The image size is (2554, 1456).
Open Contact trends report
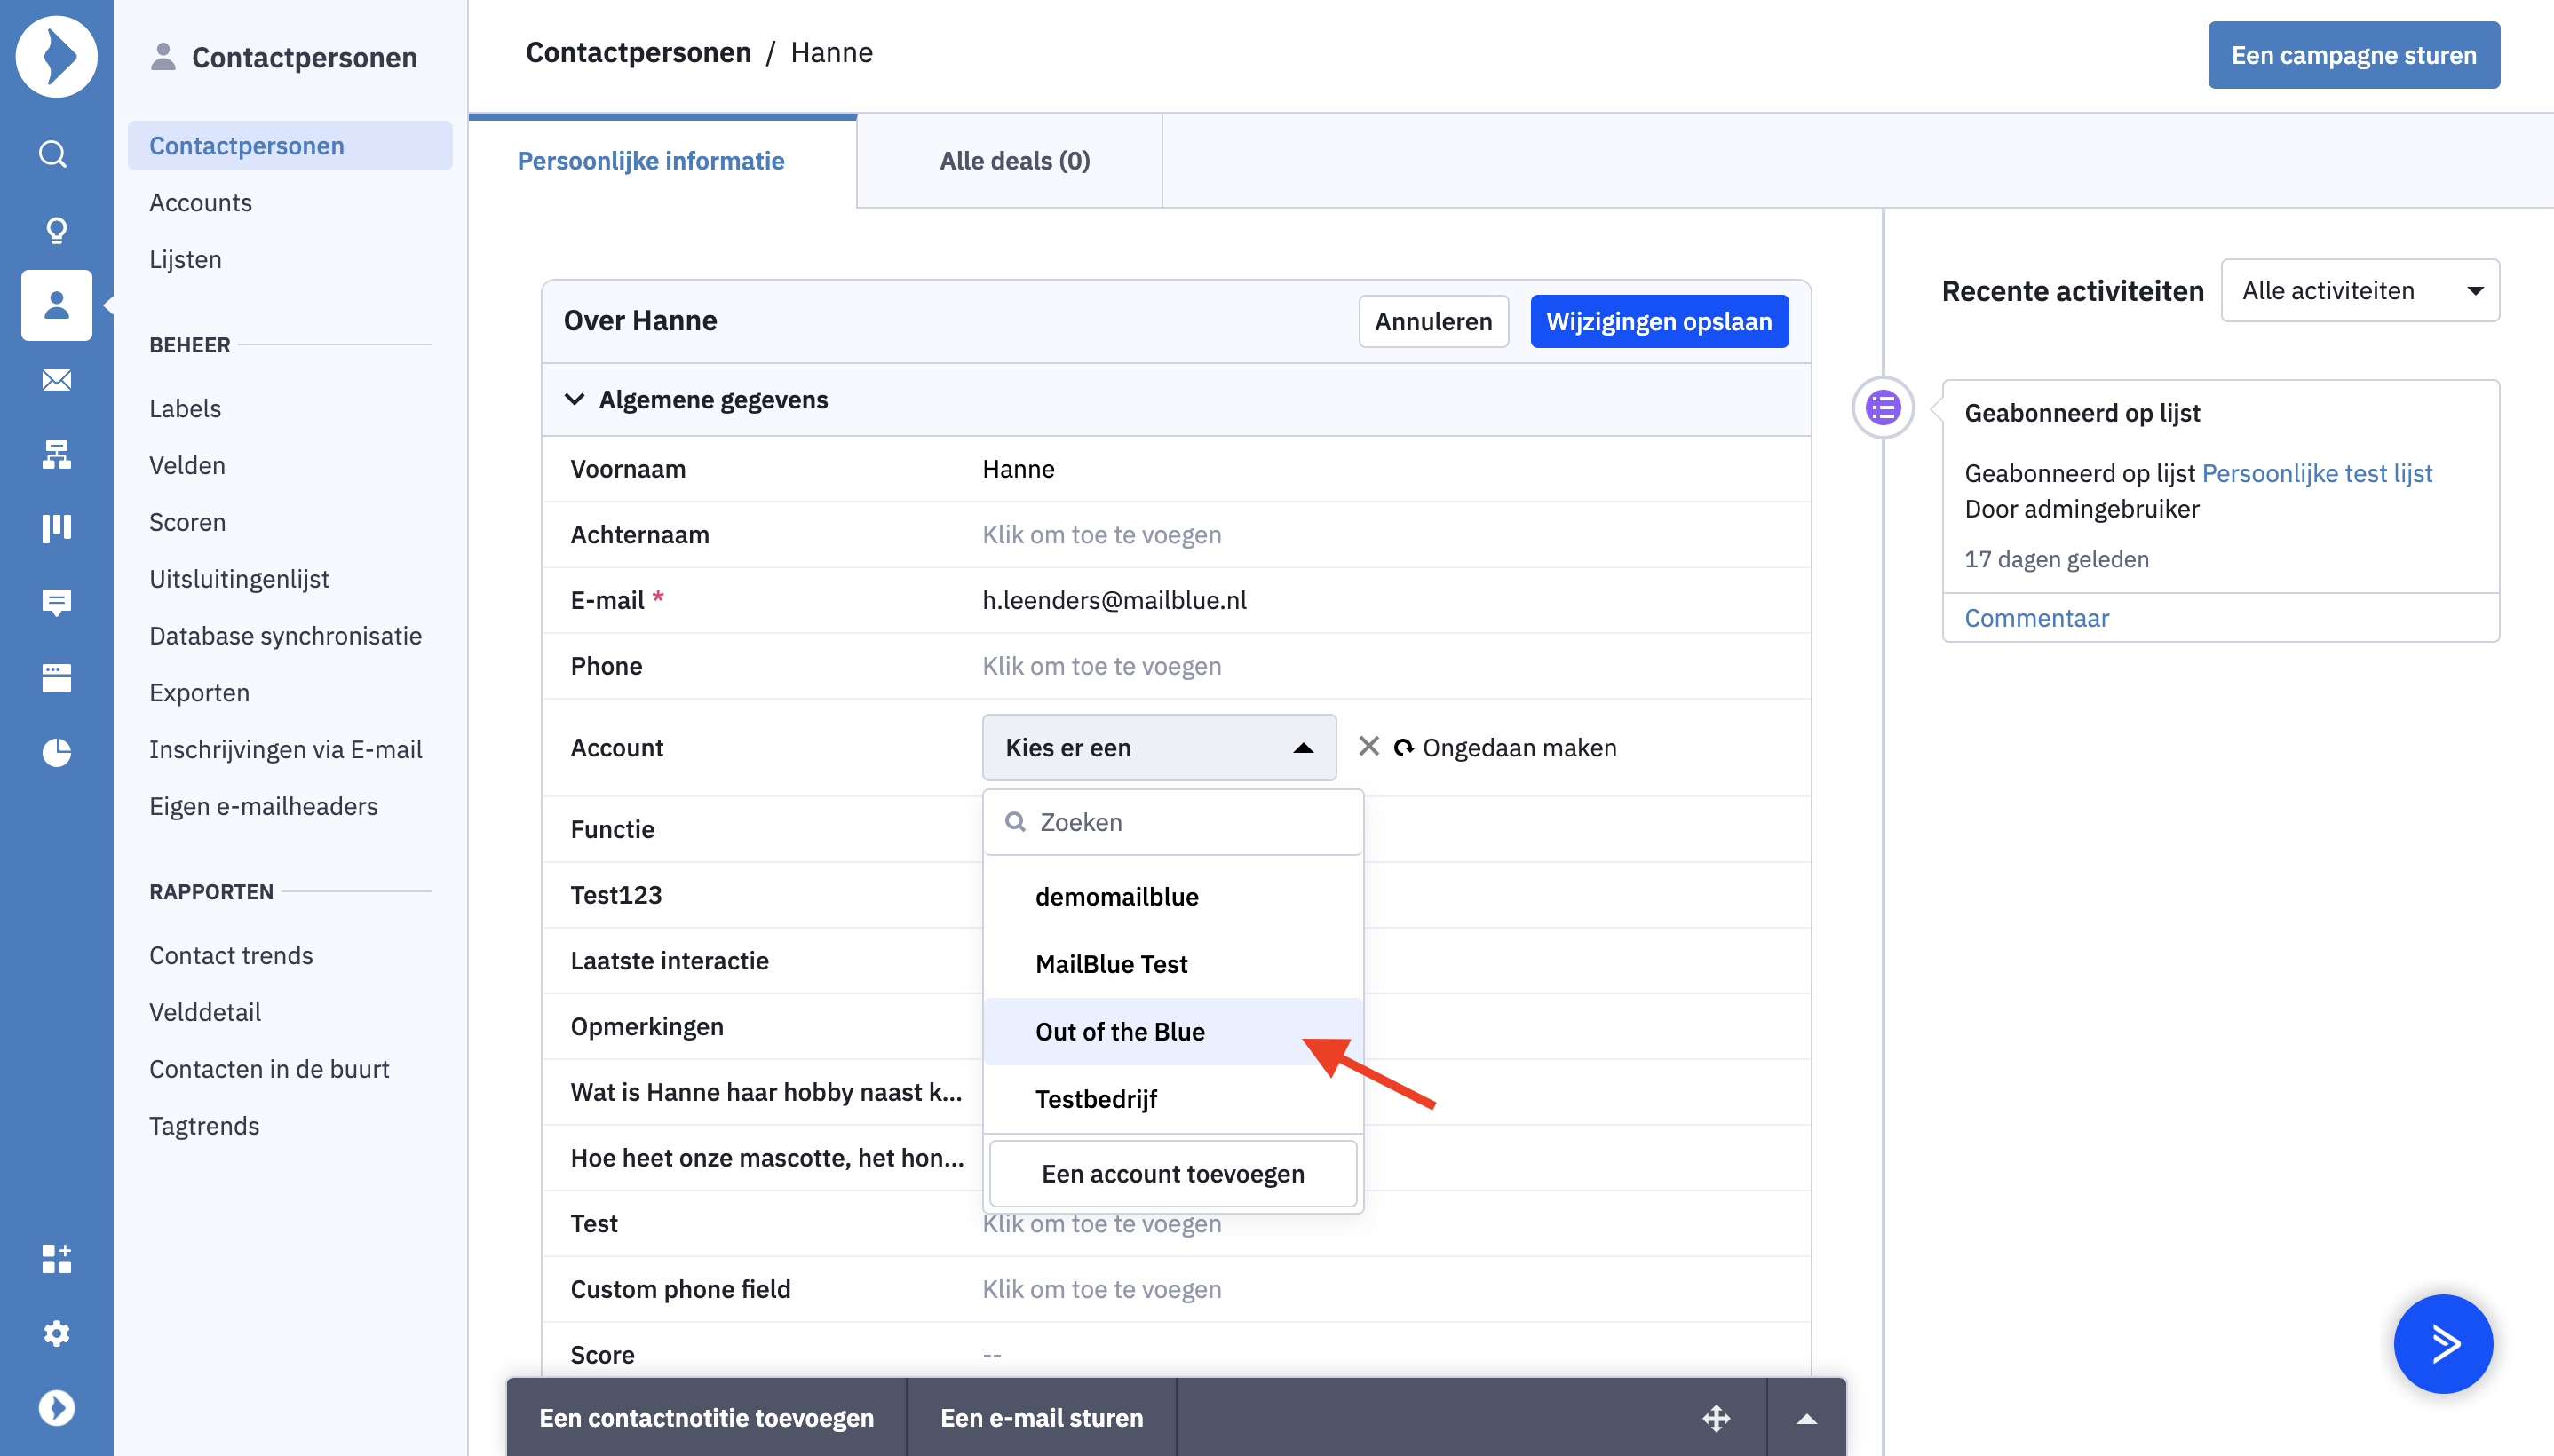[231, 956]
